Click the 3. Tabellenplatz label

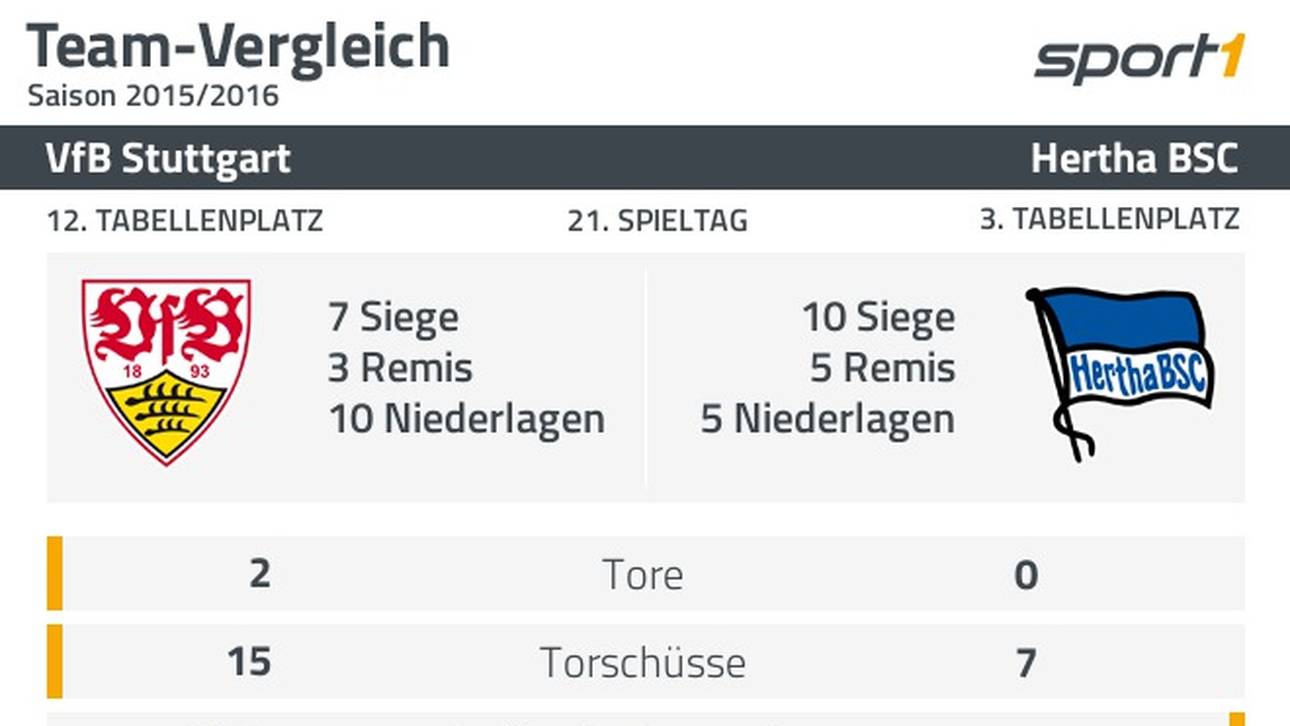tap(1109, 219)
